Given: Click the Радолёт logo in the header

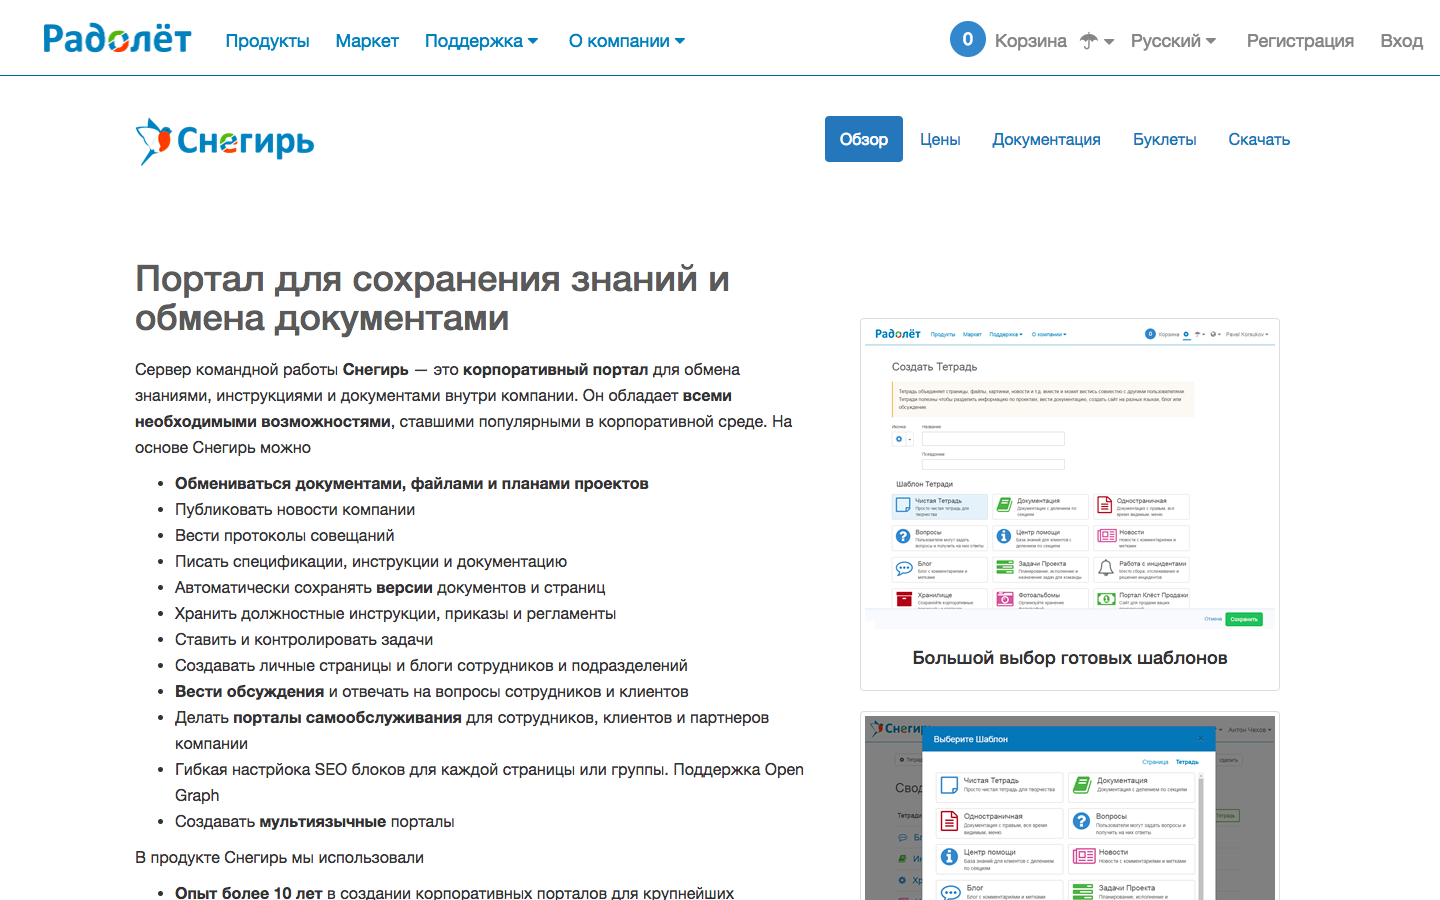Looking at the screenshot, I should 116,38.
